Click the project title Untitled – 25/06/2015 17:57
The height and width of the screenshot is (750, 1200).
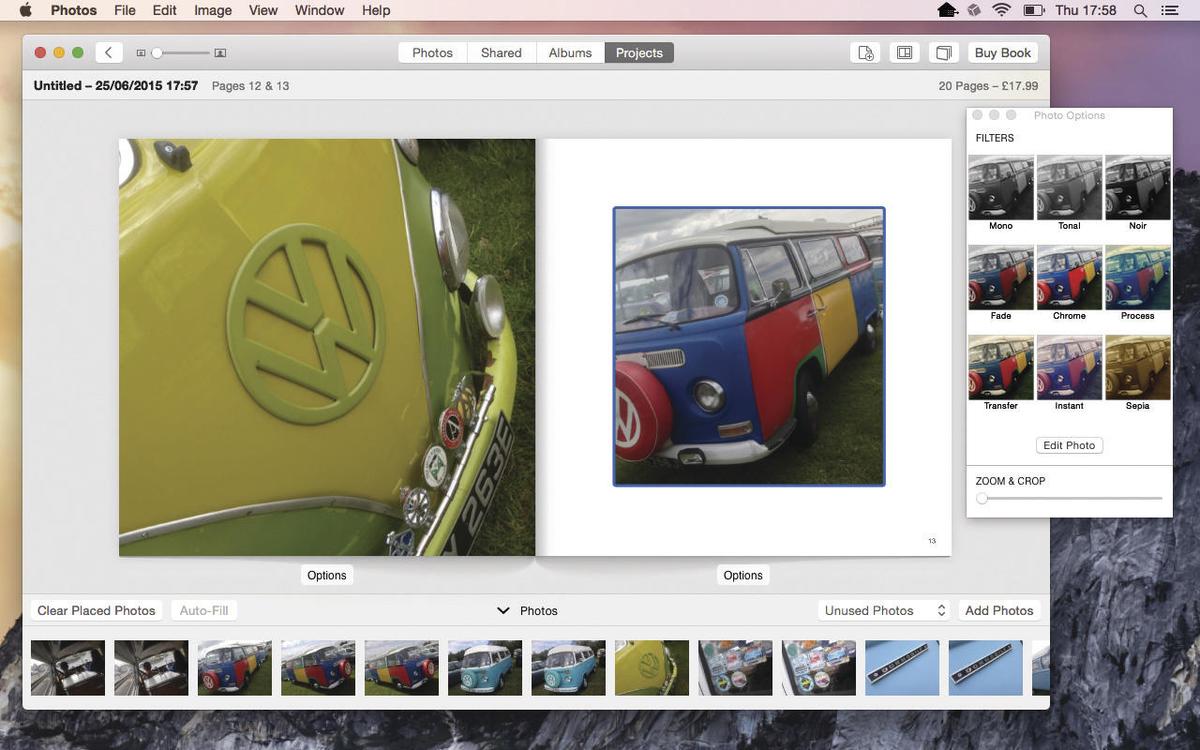tap(116, 86)
